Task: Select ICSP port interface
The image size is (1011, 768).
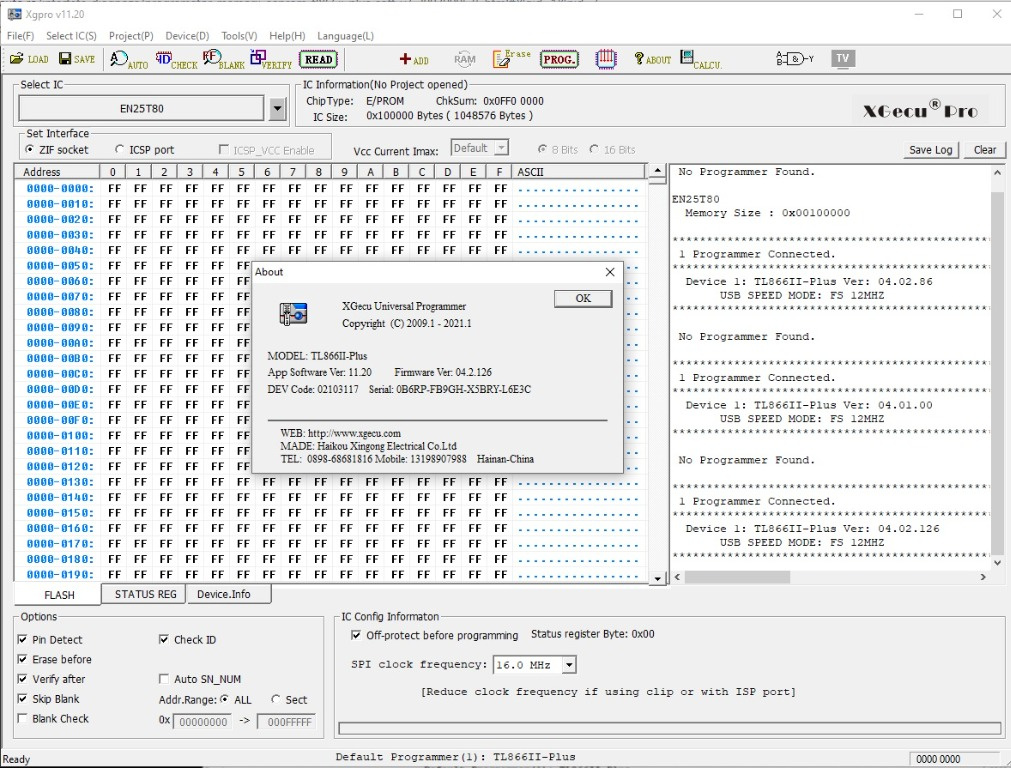Action: point(119,150)
